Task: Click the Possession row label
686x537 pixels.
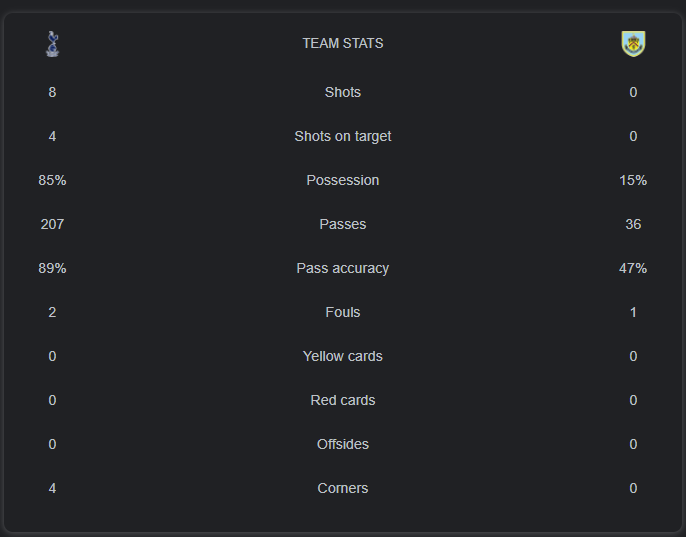Action: click(343, 180)
